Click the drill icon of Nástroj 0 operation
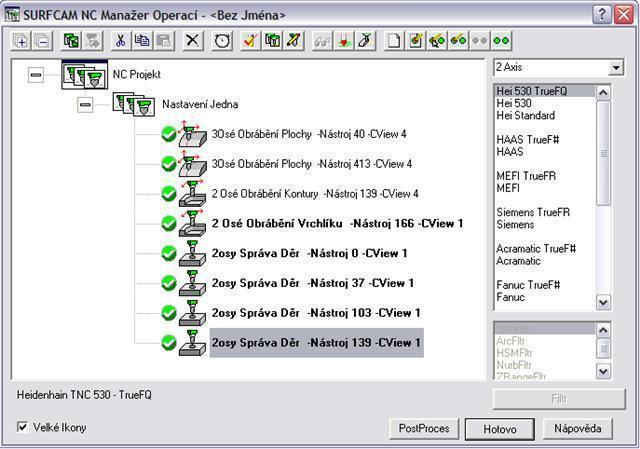This screenshot has height=449, width=640. click(193, 253)
